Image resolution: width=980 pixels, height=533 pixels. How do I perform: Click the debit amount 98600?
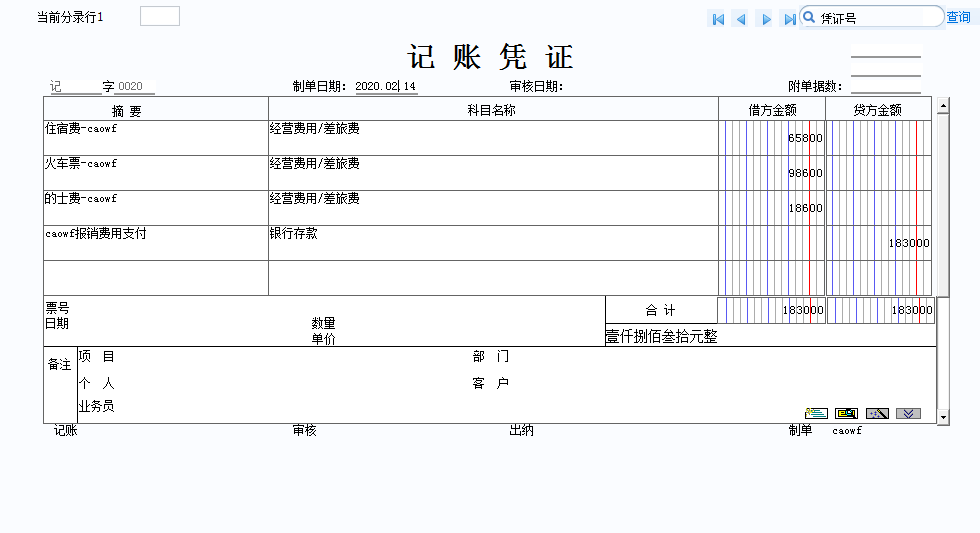[x=805, y=173]
